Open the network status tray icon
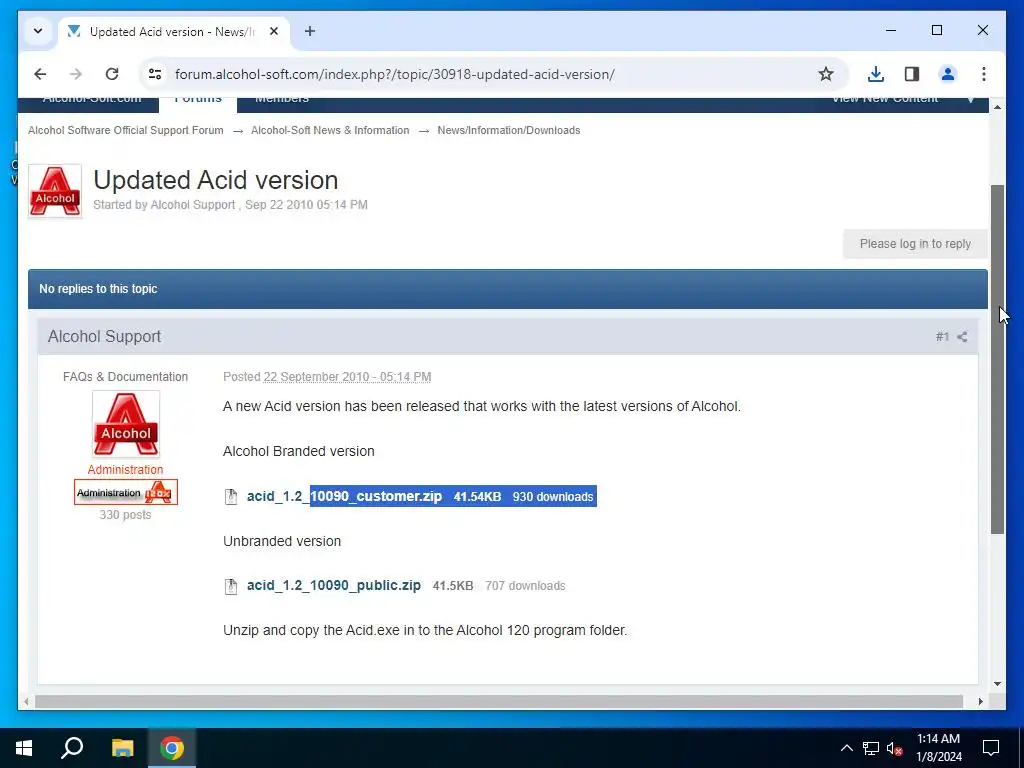Screen dimensions: 1024x768 pos(871,748)
